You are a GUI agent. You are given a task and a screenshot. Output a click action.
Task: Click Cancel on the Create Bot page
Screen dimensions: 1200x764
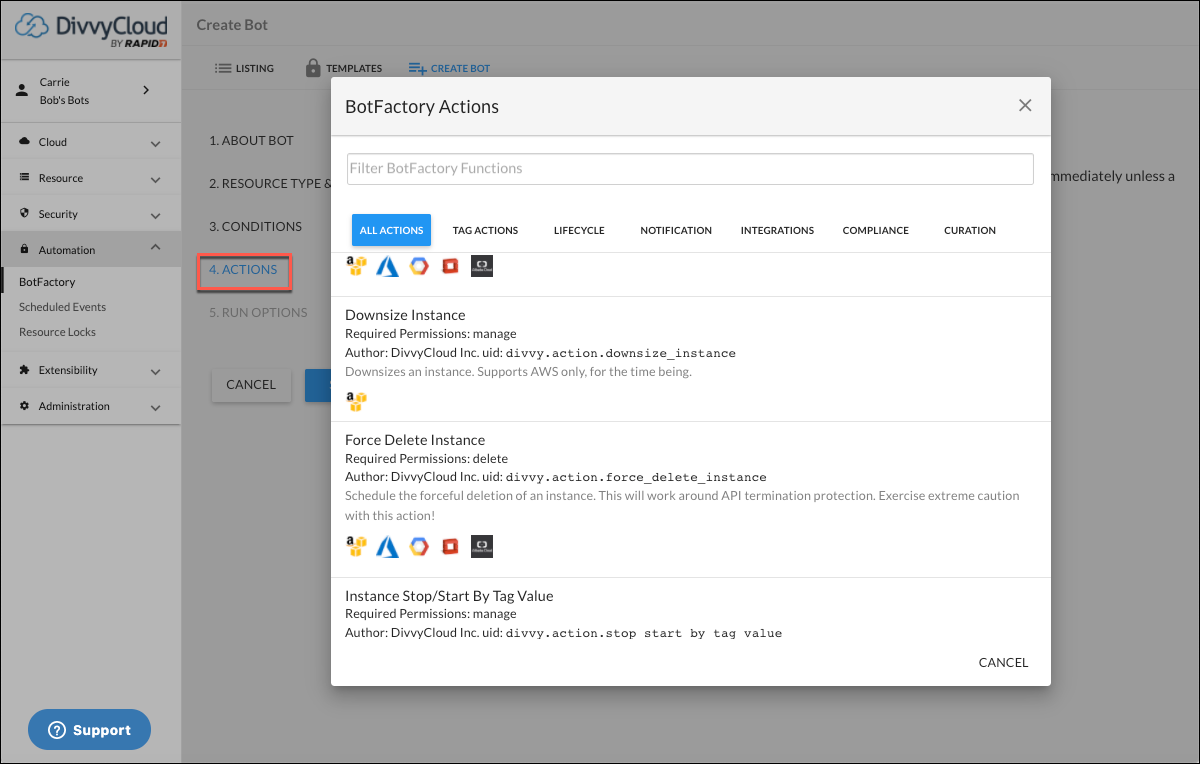251,385
